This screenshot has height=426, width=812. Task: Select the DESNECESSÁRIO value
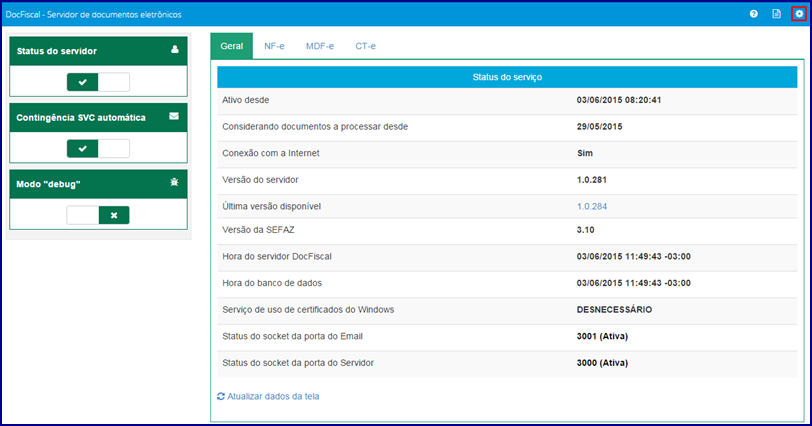pyautogui.click(x=614, y=310)
